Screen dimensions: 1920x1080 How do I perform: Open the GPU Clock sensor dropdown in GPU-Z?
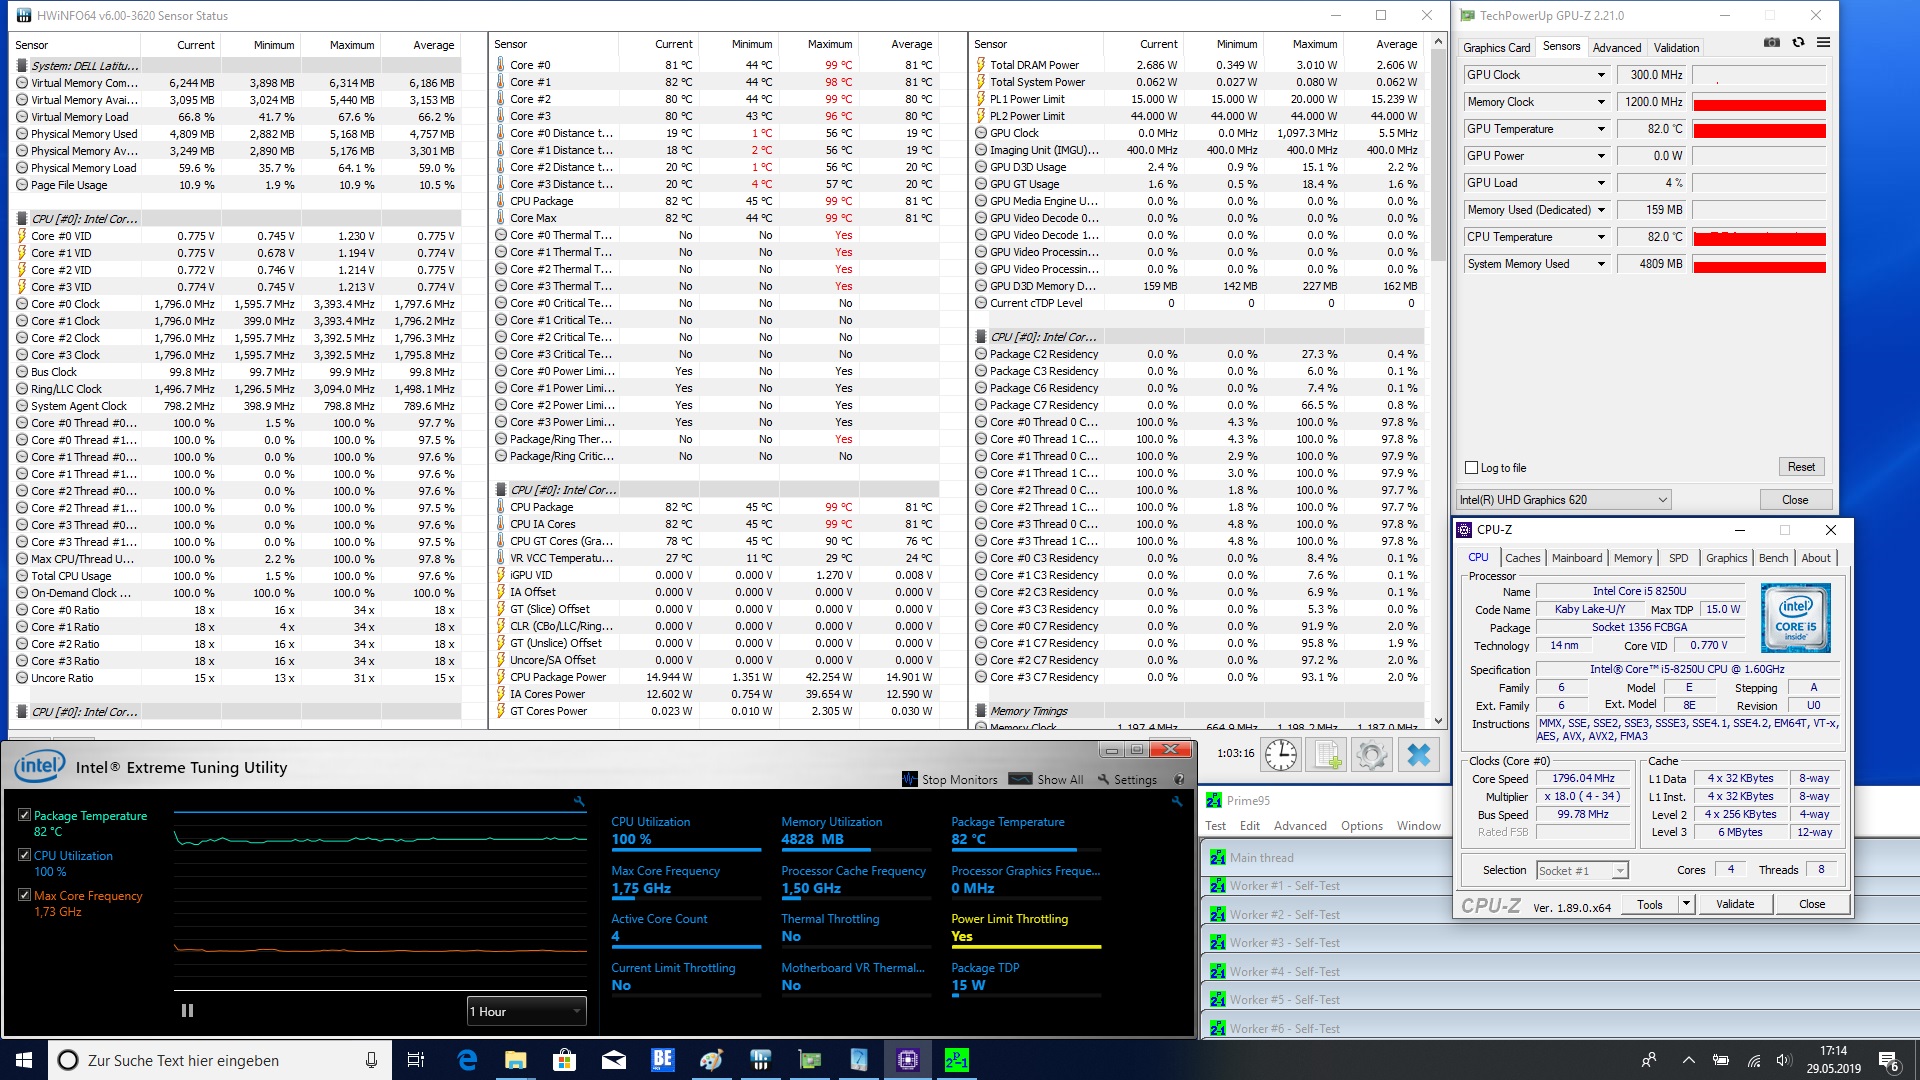pyautogui.click(x=1601, y=75)
